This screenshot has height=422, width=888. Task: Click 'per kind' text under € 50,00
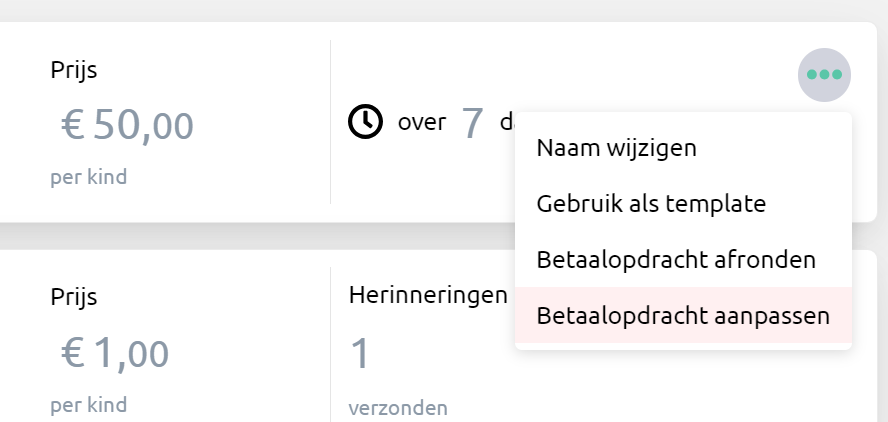point(88,178)
